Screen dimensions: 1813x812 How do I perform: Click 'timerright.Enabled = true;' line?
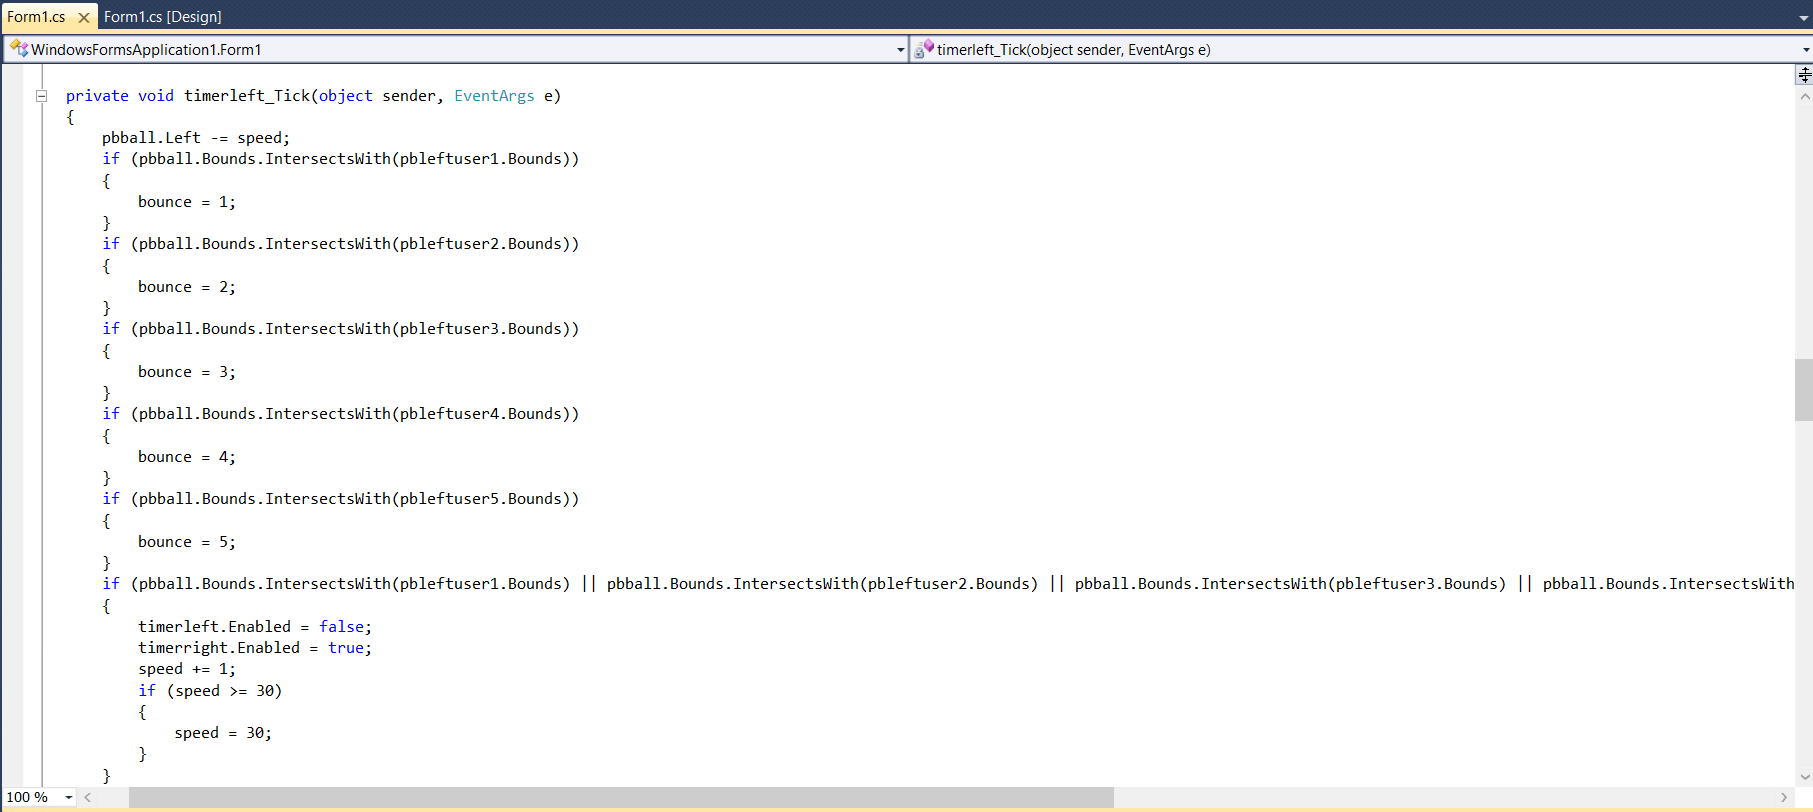pos(255,648)
